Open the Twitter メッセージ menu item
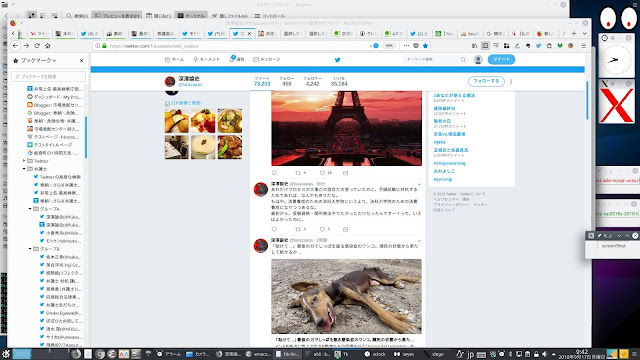 click(x=267, y=60)
